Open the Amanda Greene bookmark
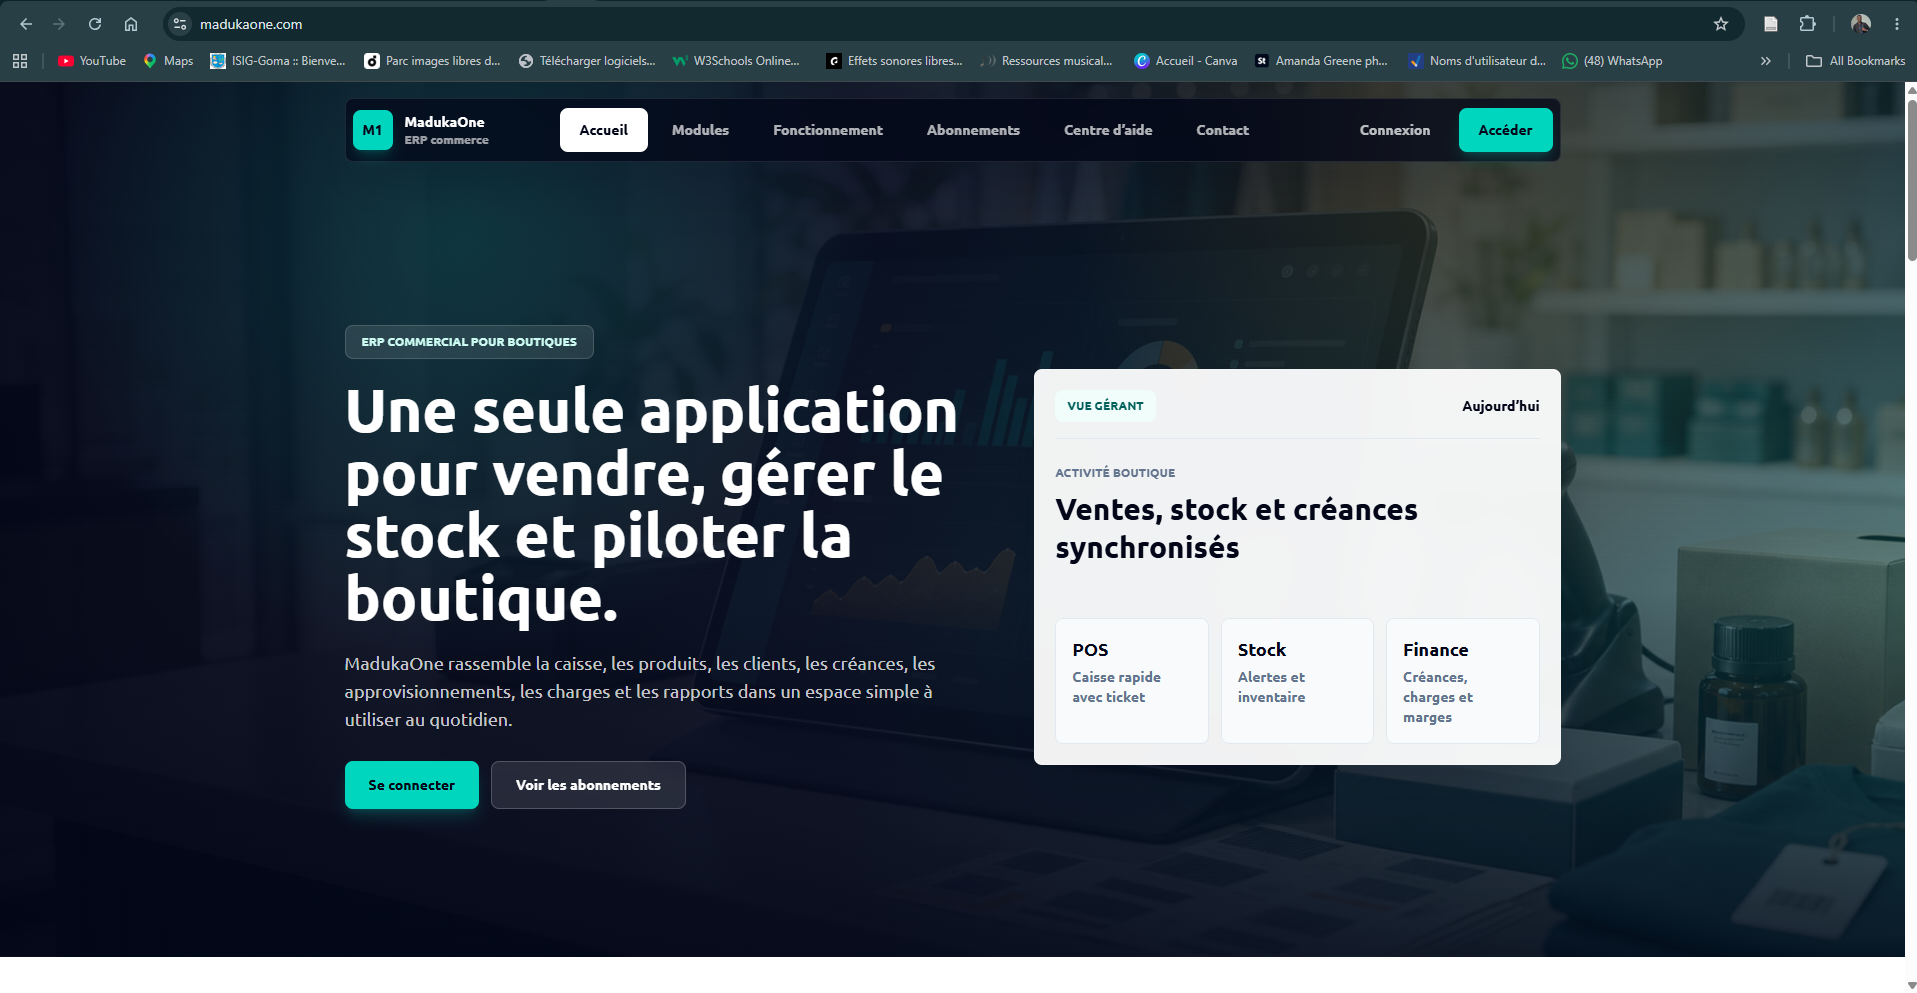 [1321, 61]
